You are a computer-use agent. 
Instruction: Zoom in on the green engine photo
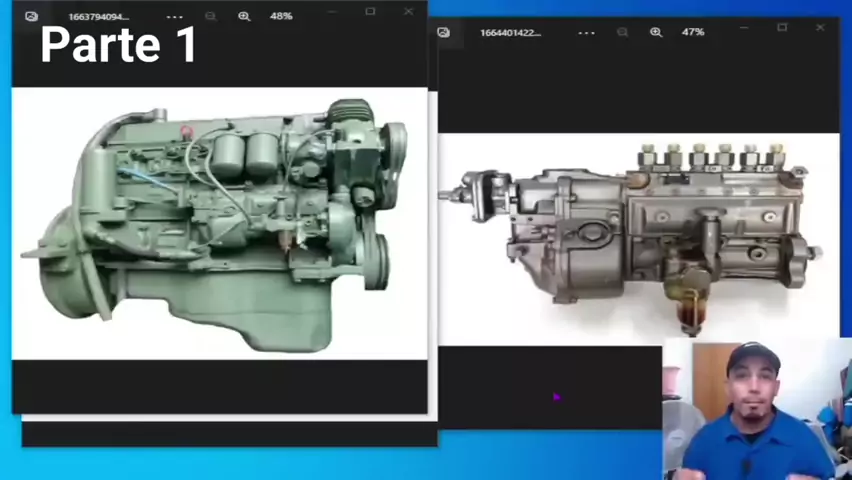[x=244, y=17]
